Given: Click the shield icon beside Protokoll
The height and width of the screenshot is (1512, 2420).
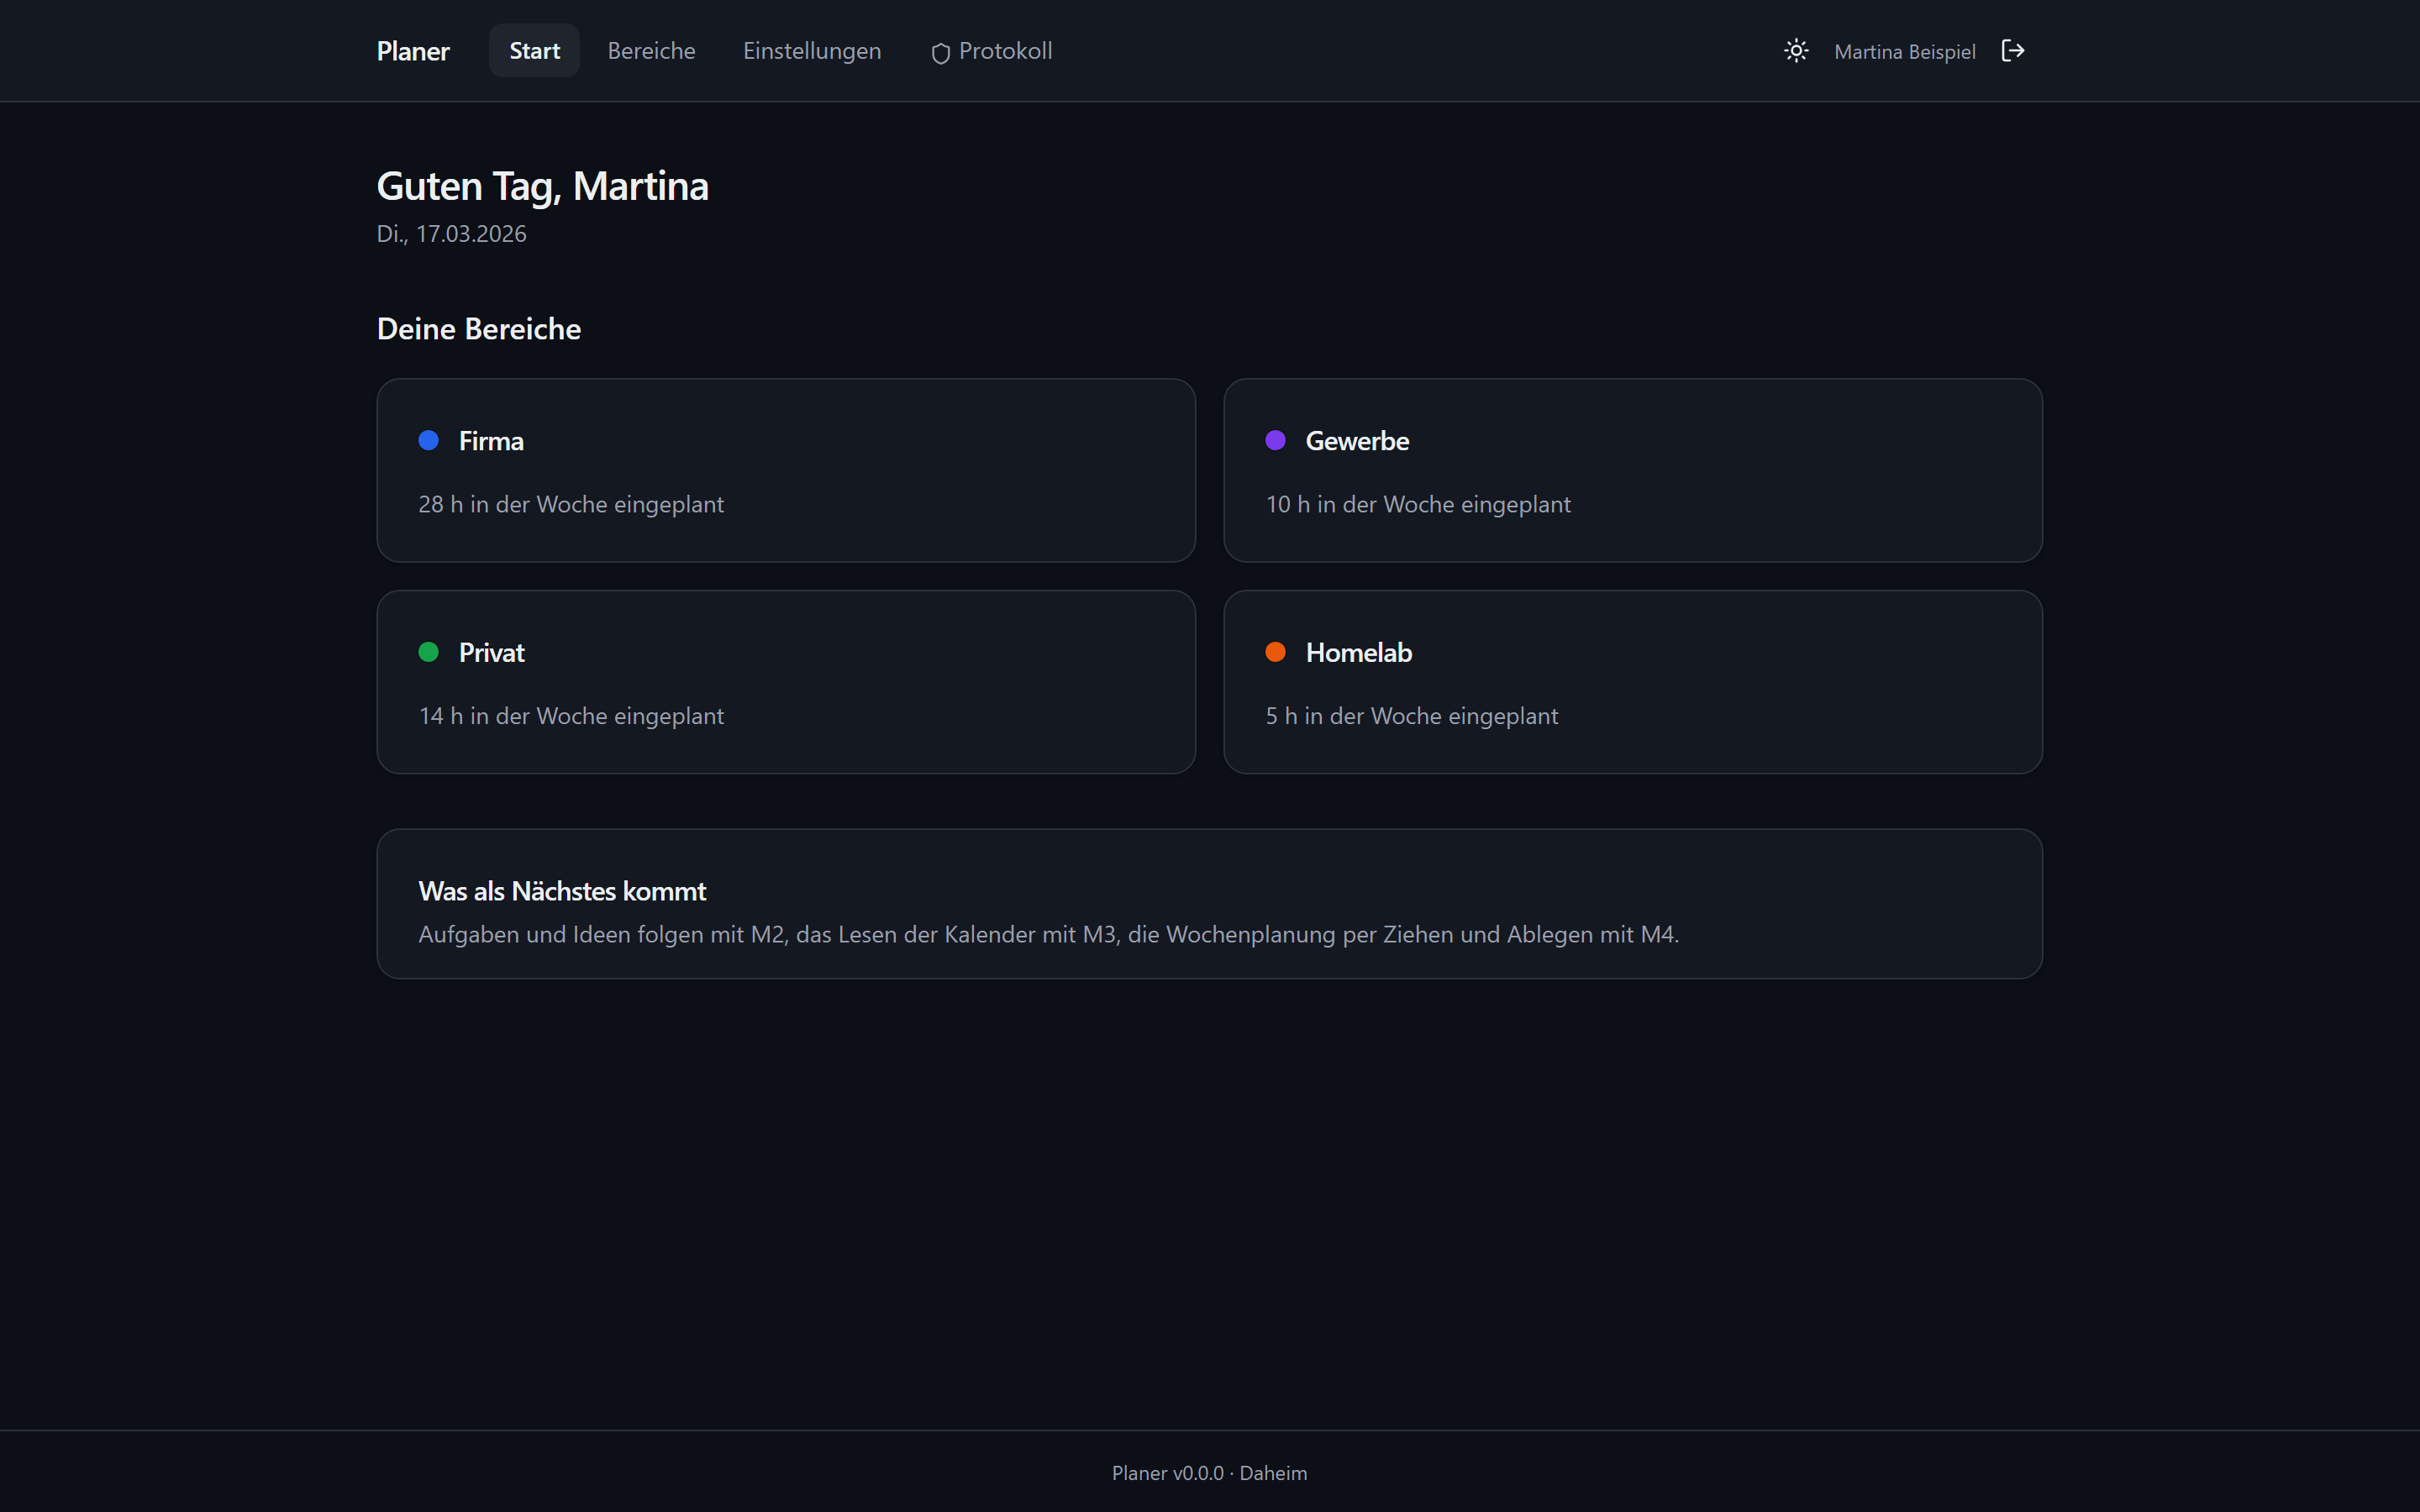Looking at the screenshot, I should point(940,53).
